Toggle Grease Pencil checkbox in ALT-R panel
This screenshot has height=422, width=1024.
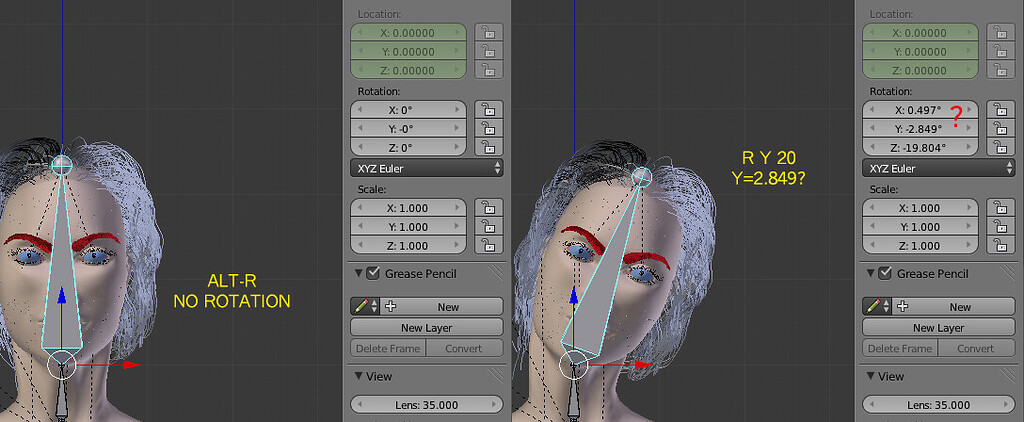(373, 273)
